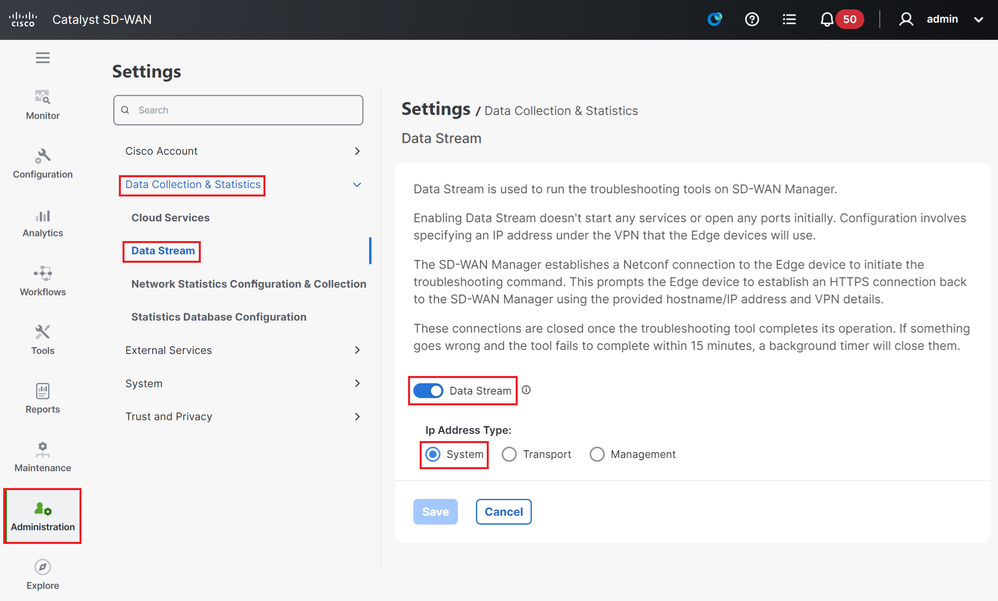The height and width of the screenshot is (601, 998).
Task: Open the task list icon in header
Action: coord(789,19)
